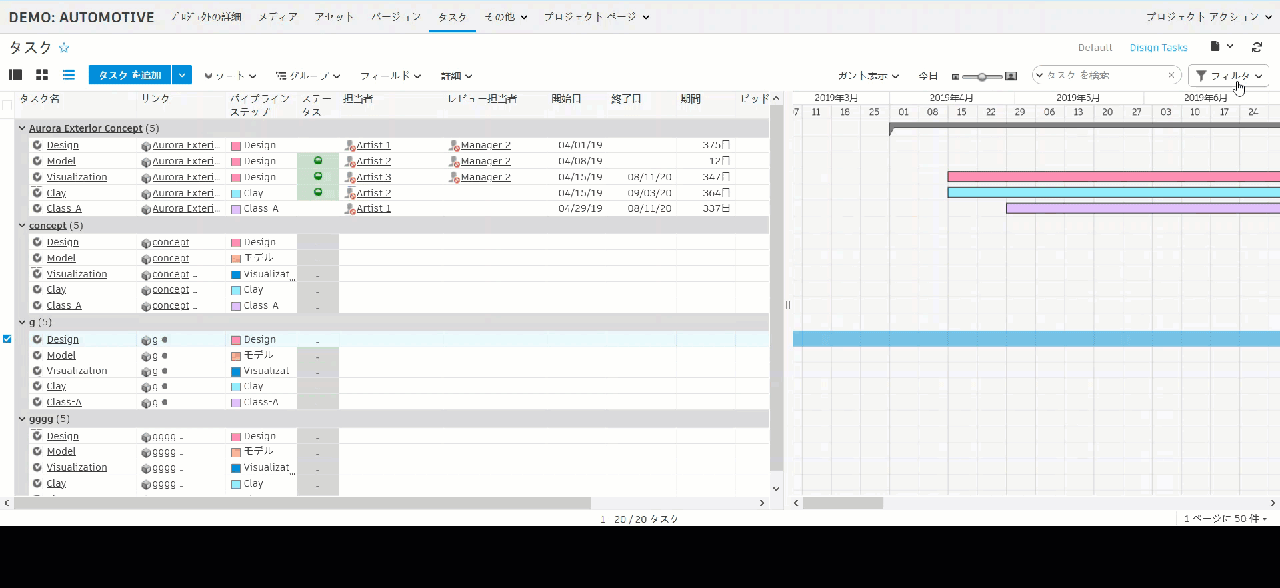
Task: Click the task icon of Aurora Clay row
Action: [x=37, y=193]
